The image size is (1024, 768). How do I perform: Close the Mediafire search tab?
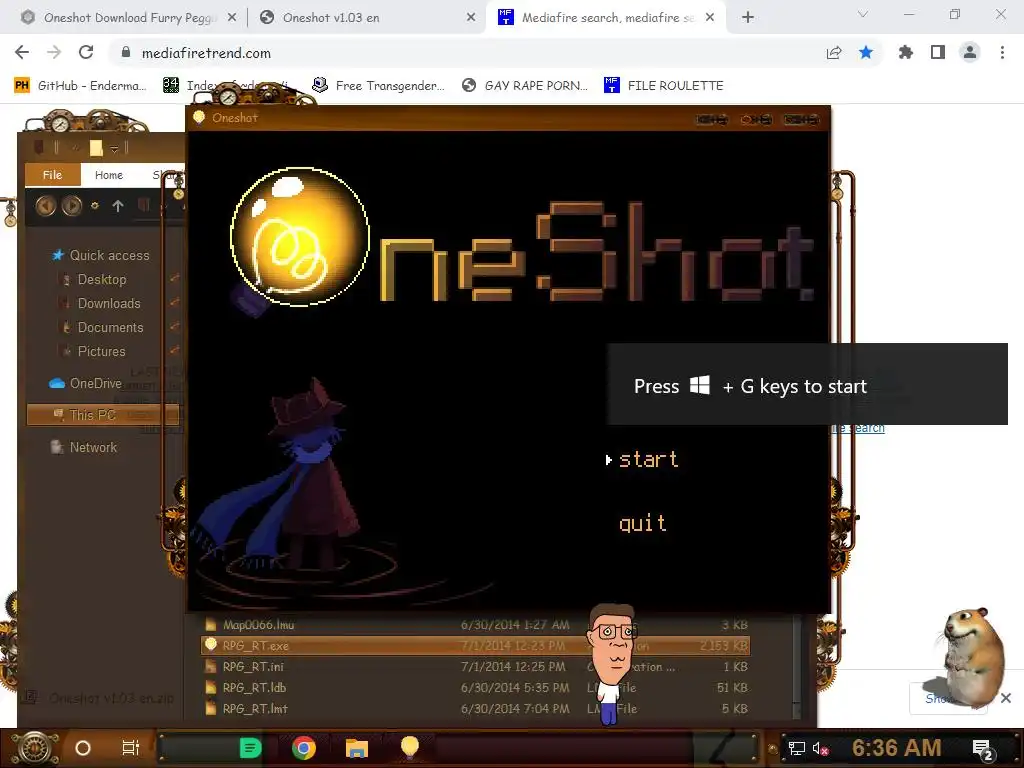pyautogui.click(x=710, y=18)
